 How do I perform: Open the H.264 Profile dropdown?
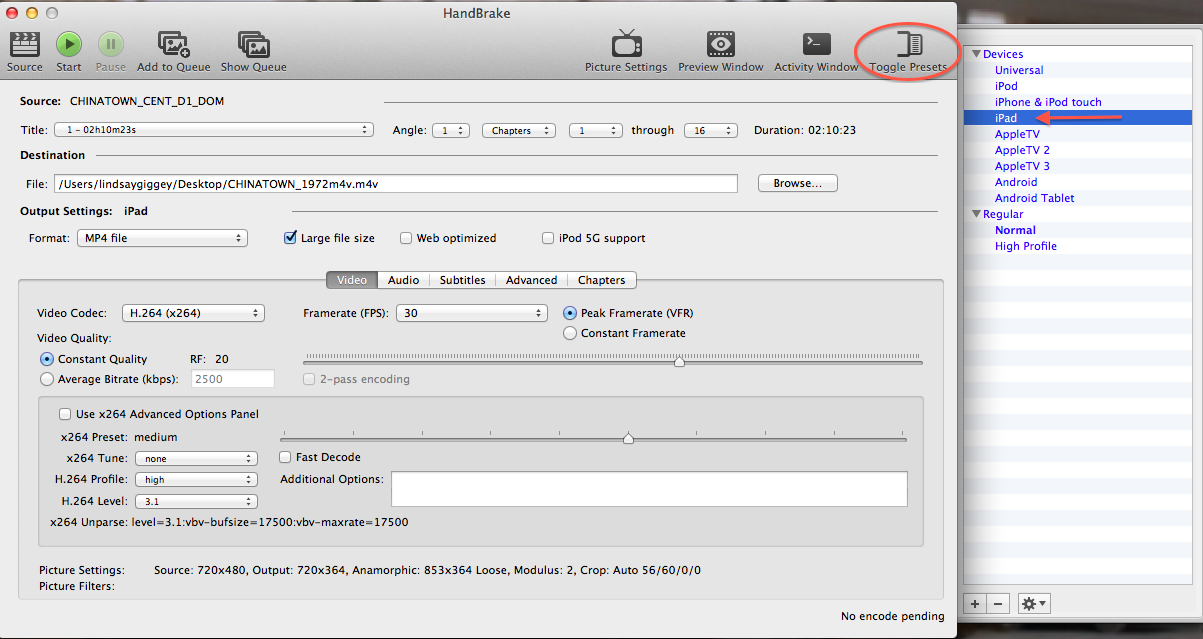pyautogui.click(x=196, y=480)
